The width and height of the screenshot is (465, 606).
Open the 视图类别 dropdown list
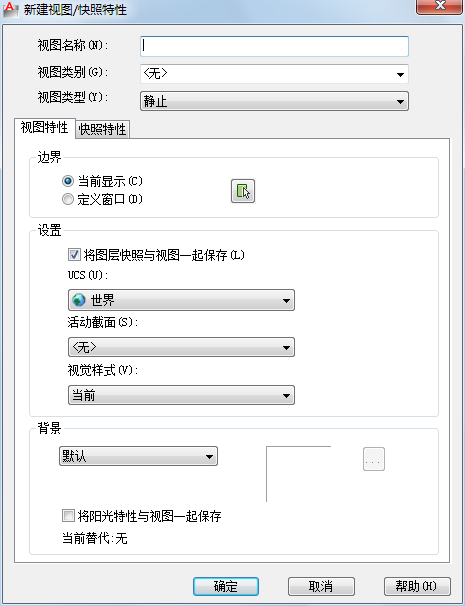[274, 73]
